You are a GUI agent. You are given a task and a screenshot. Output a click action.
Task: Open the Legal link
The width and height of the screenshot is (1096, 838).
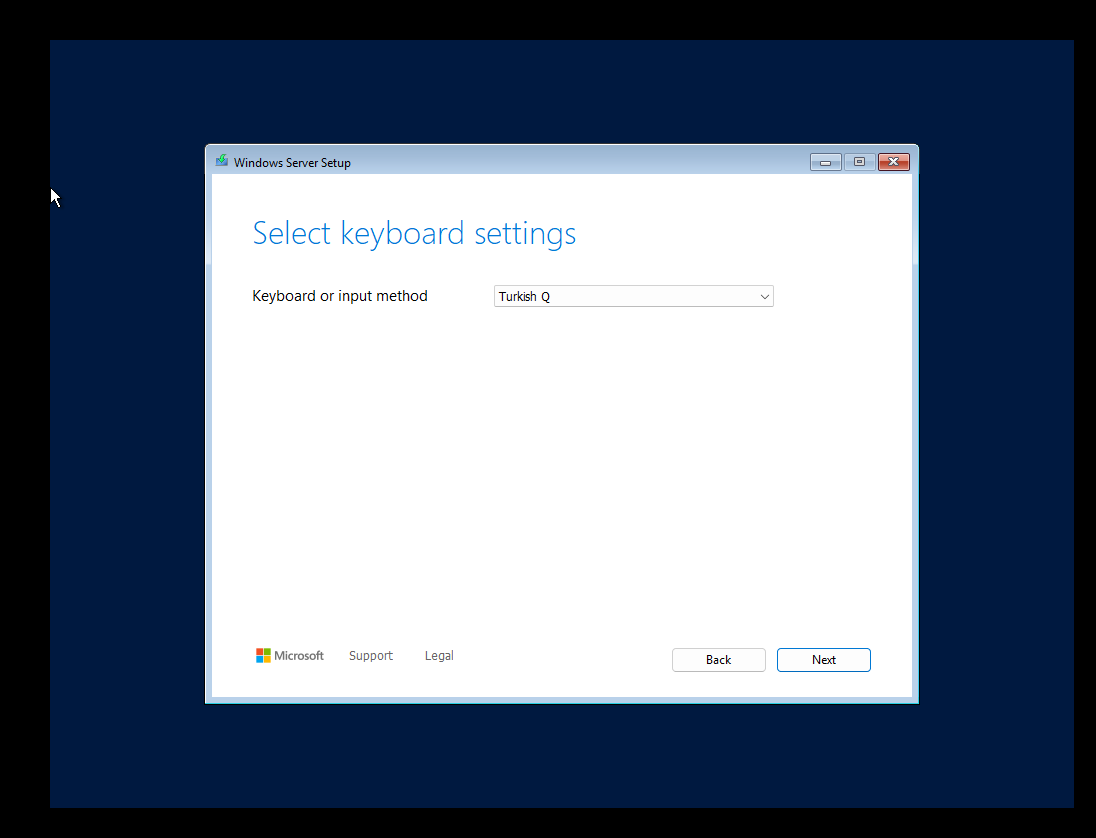point(439,656)
